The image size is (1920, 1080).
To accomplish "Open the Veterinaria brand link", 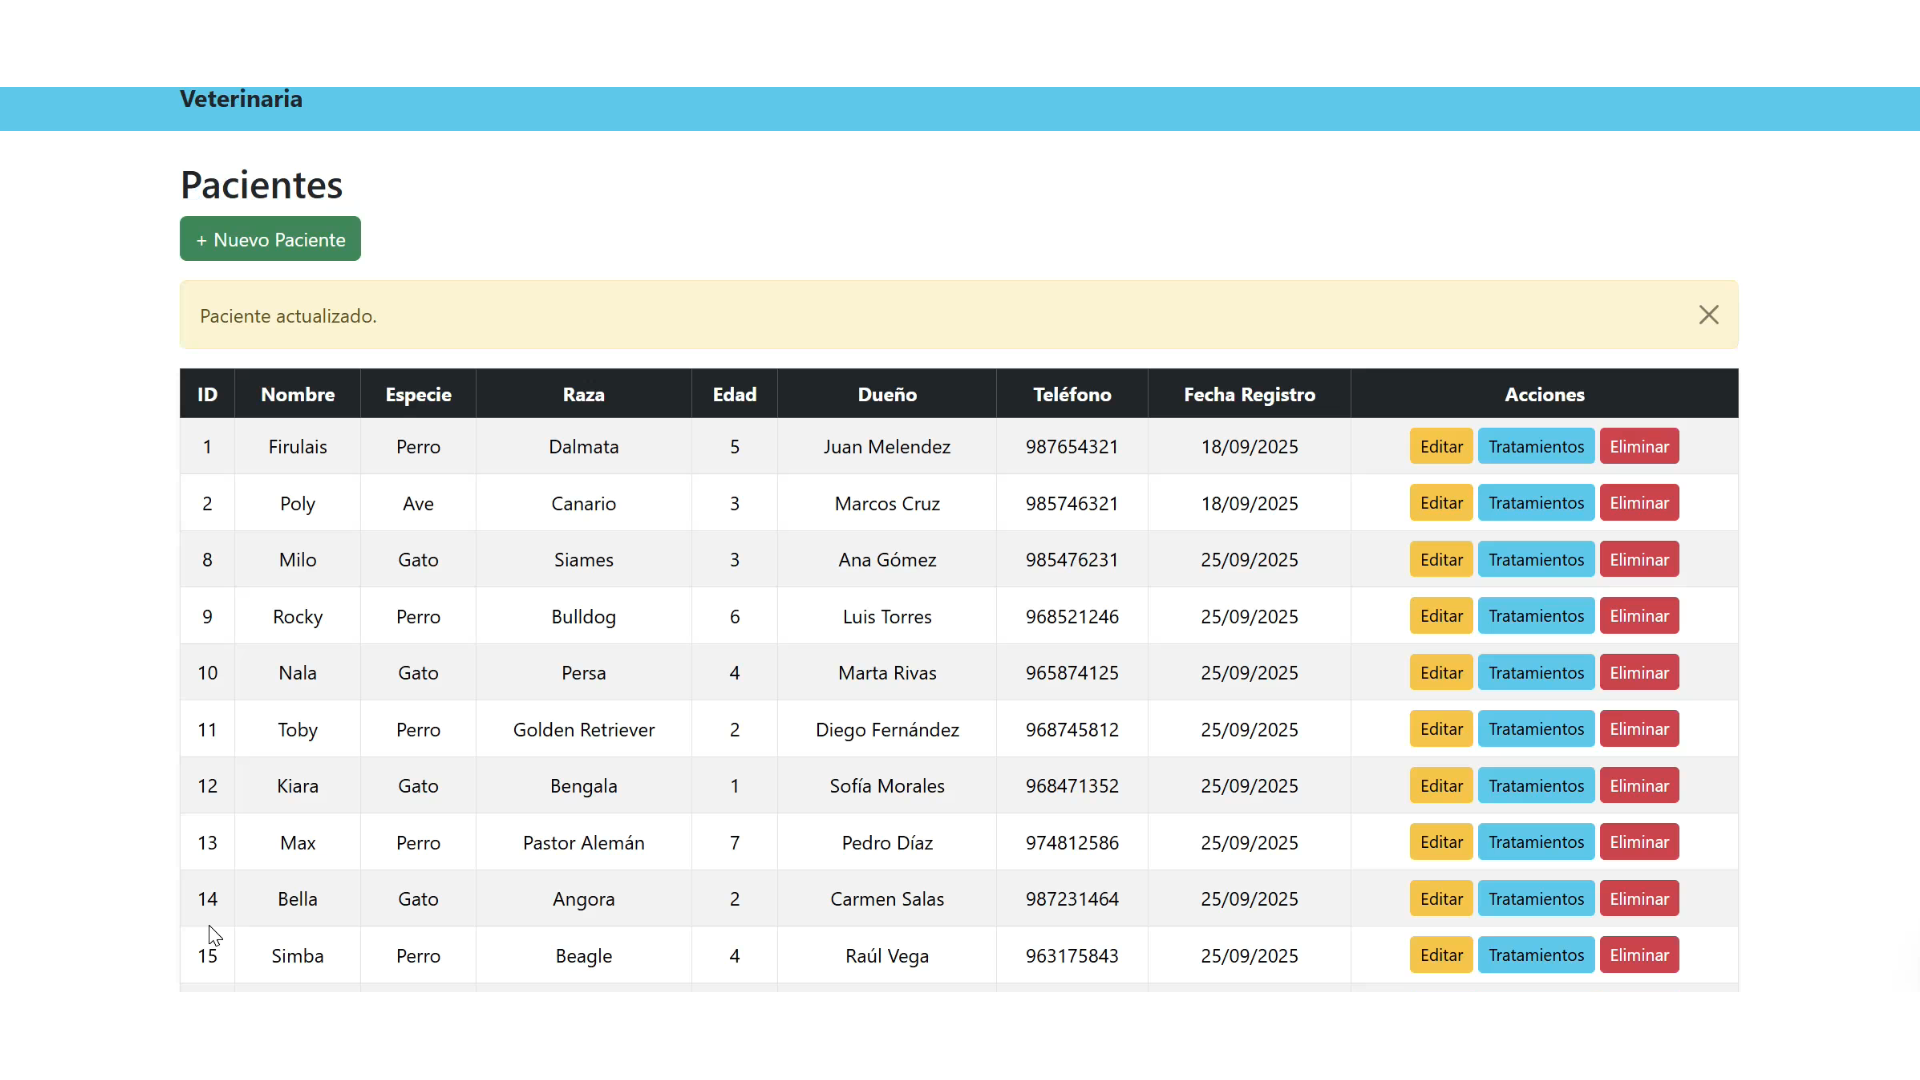I will tap(241, 99).
